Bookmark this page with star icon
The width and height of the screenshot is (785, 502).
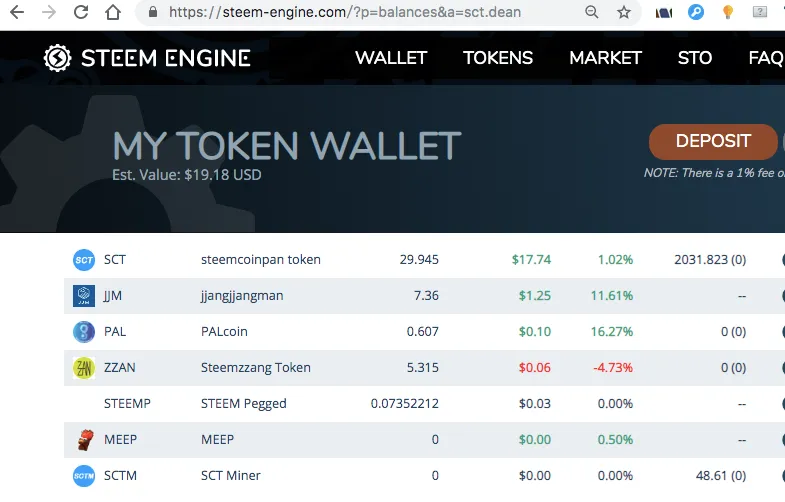click(x=623, y=12)
